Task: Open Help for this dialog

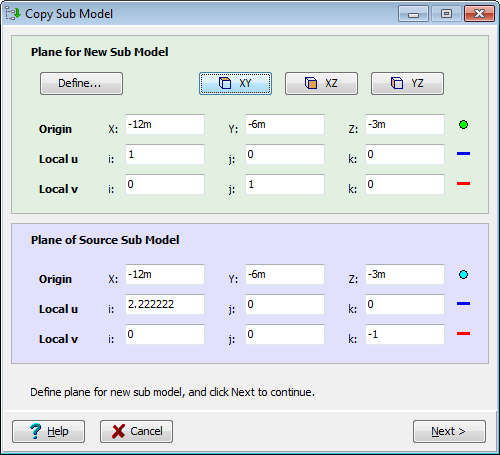Action: (49, 431)
